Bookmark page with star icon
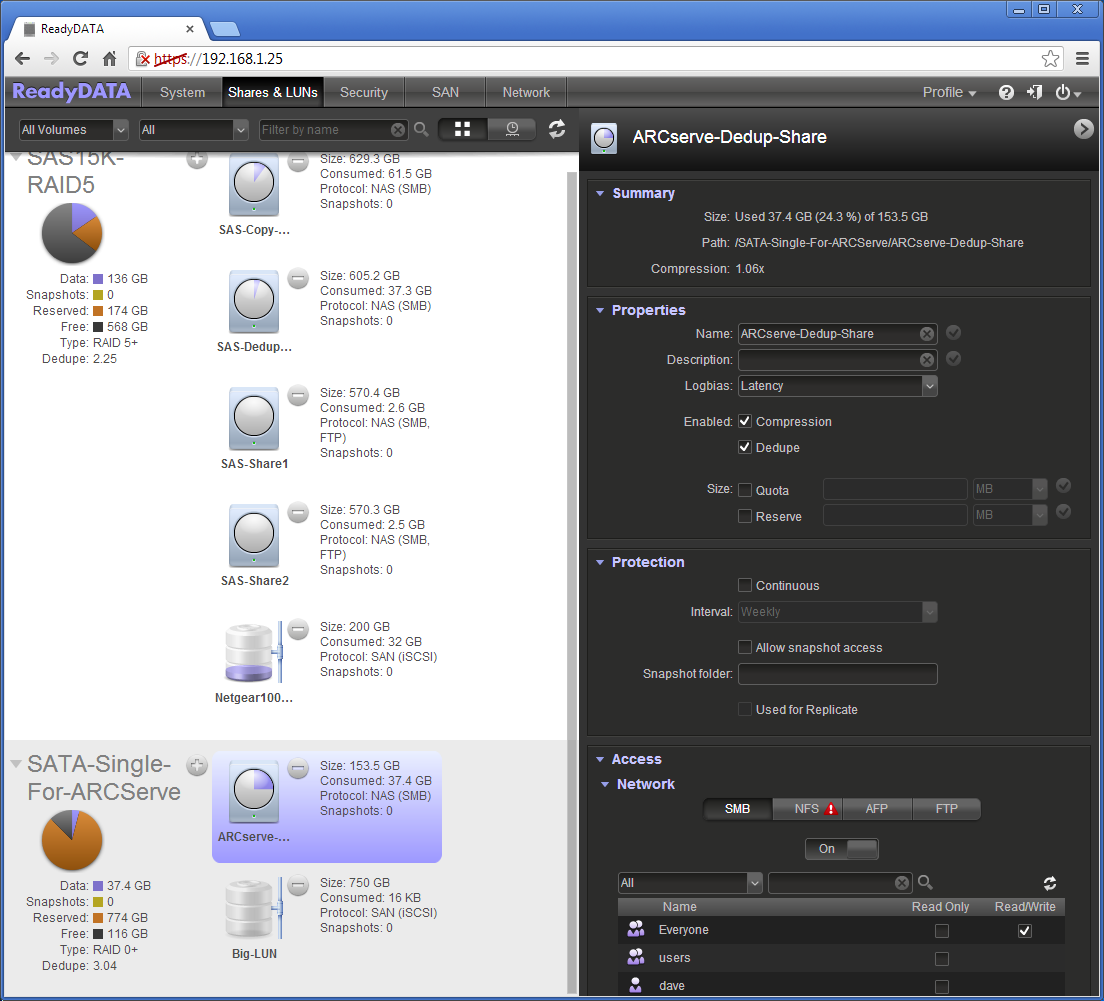 pyautogui.click(x=1050, y=58)
